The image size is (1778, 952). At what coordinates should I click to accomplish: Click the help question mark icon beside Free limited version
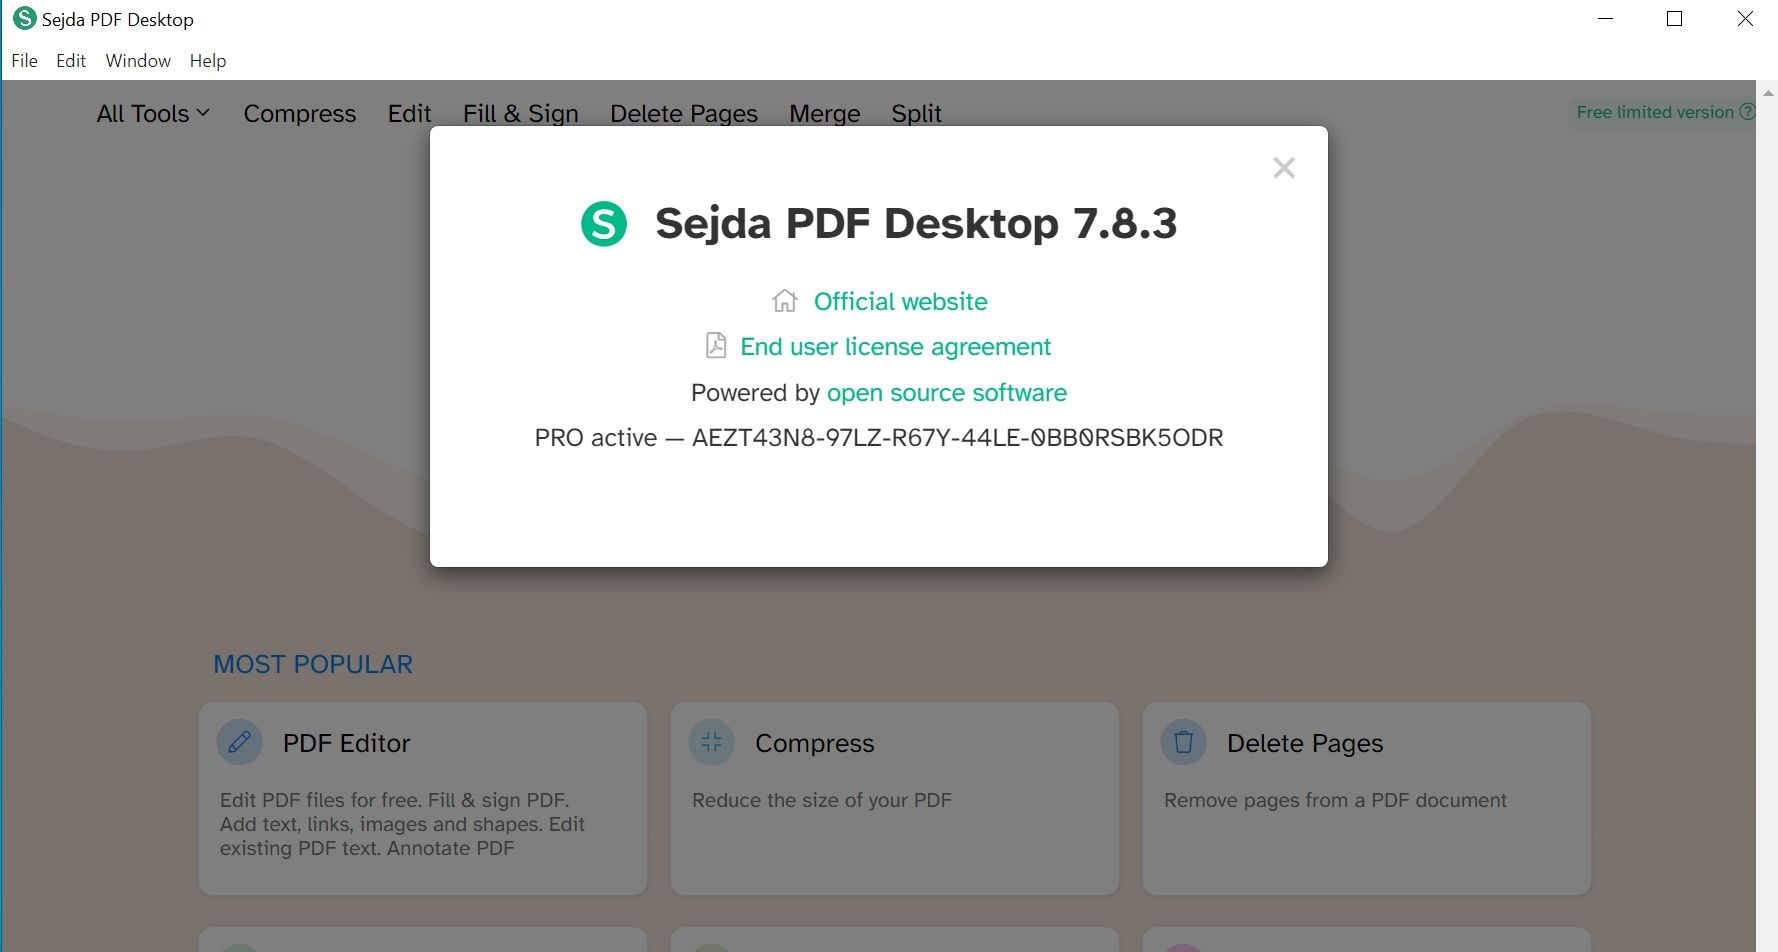click(x=1747, y=112)
